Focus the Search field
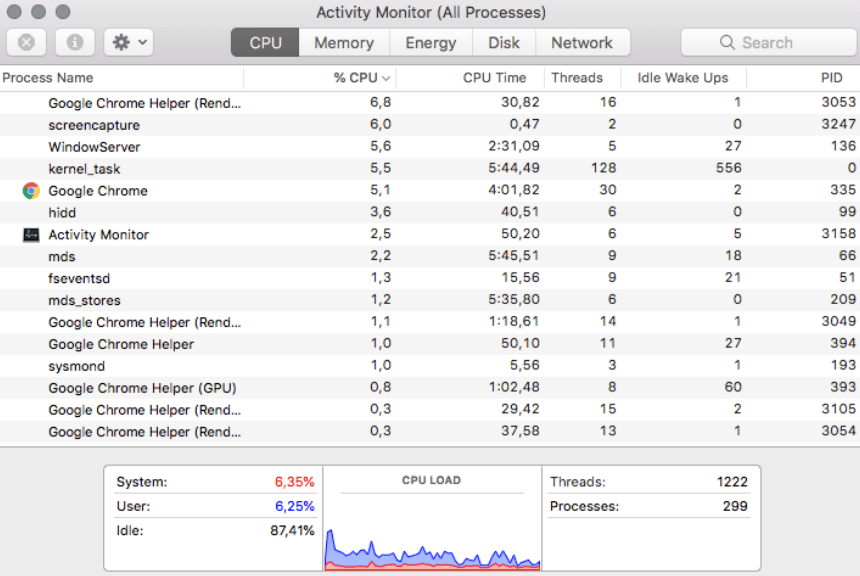 (768, 42)
